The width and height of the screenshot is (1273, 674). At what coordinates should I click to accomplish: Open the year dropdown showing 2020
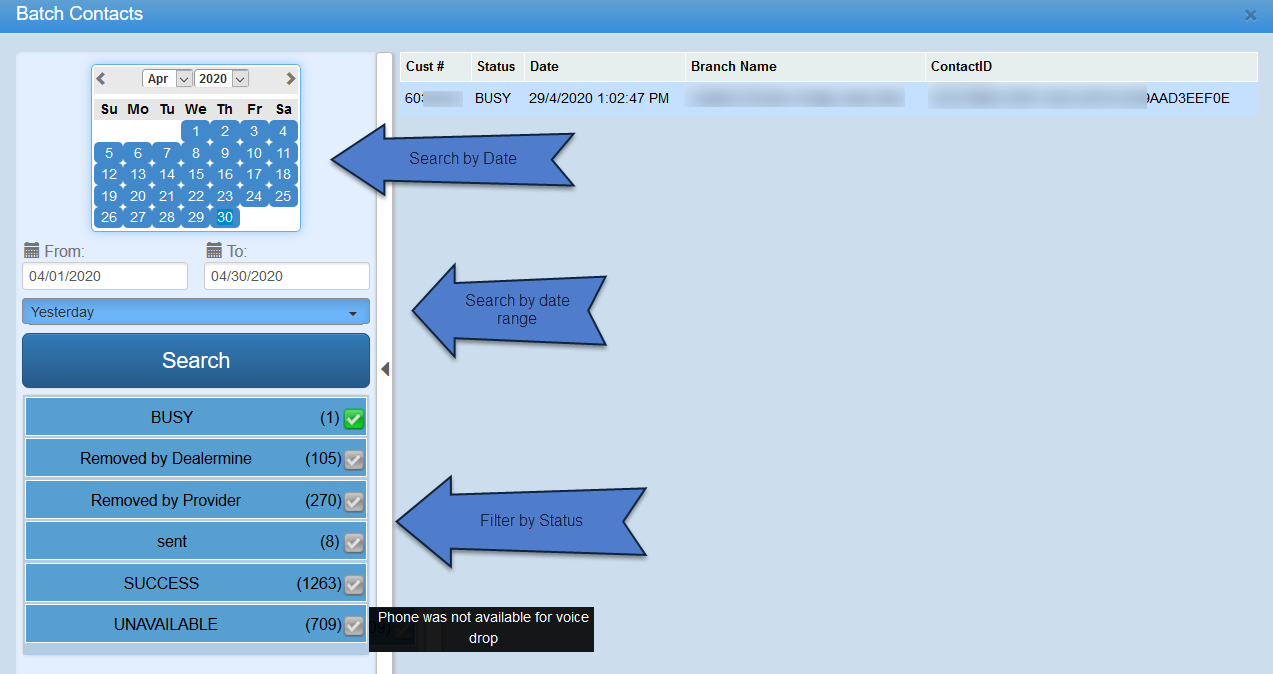[x=221, y=79]
